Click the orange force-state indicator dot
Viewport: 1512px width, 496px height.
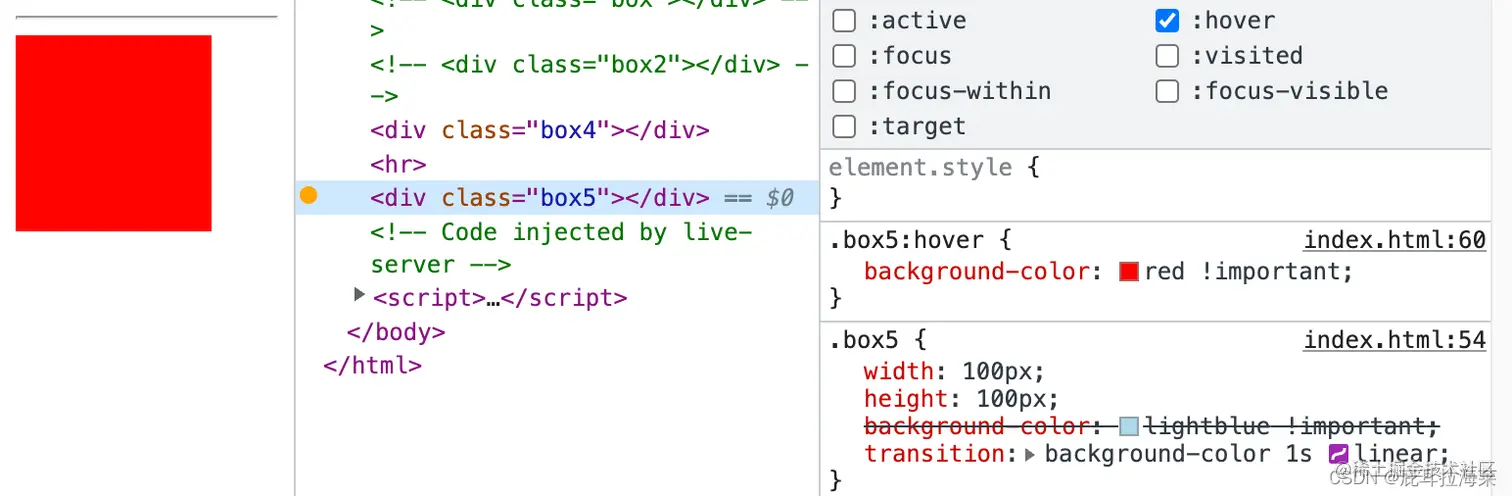[308, 196]
